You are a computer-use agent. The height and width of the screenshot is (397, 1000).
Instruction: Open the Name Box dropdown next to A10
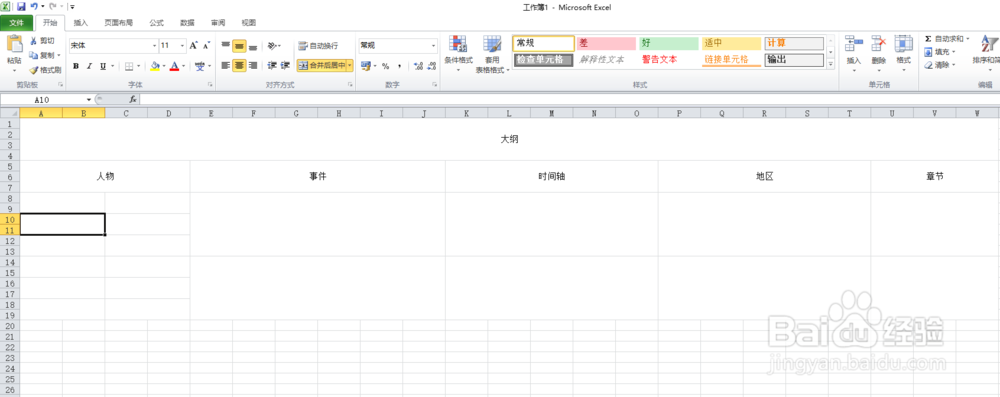(x=89, y=100)
